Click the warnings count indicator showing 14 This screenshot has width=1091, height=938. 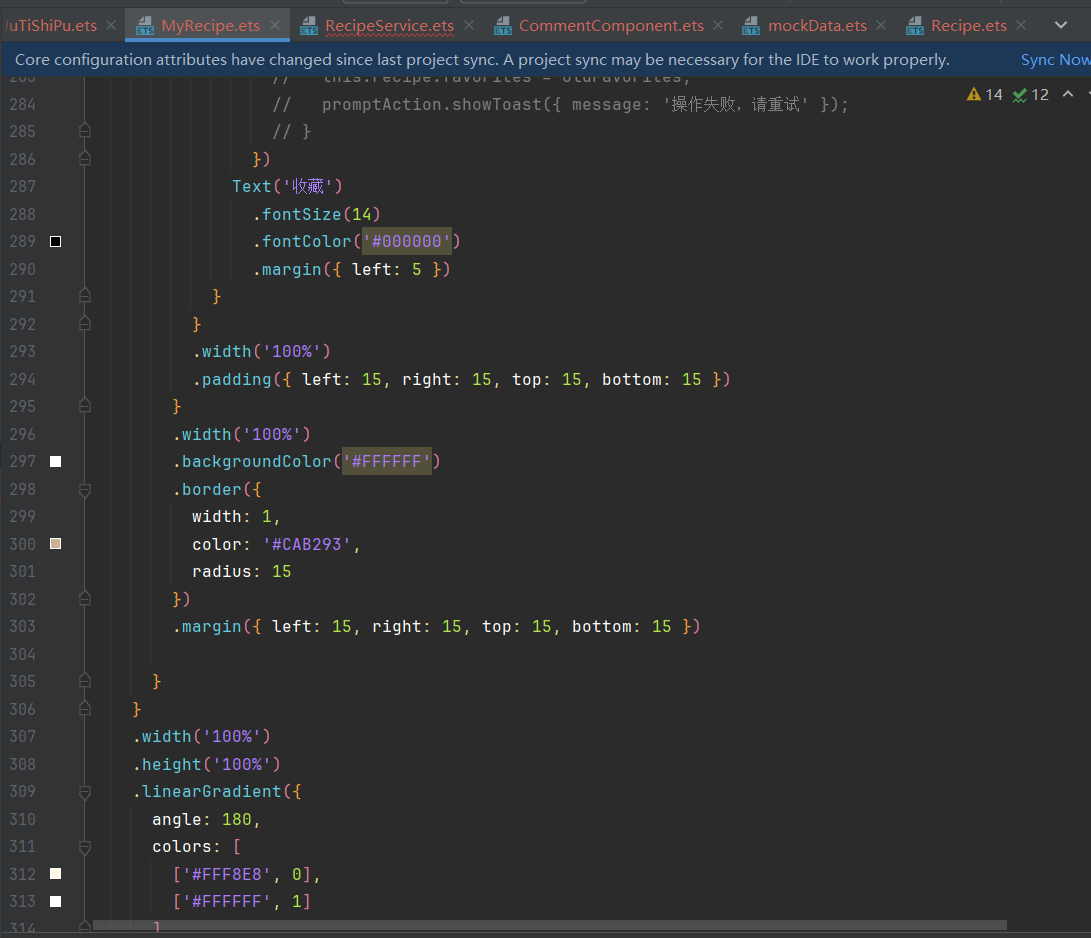click(985, 95)
